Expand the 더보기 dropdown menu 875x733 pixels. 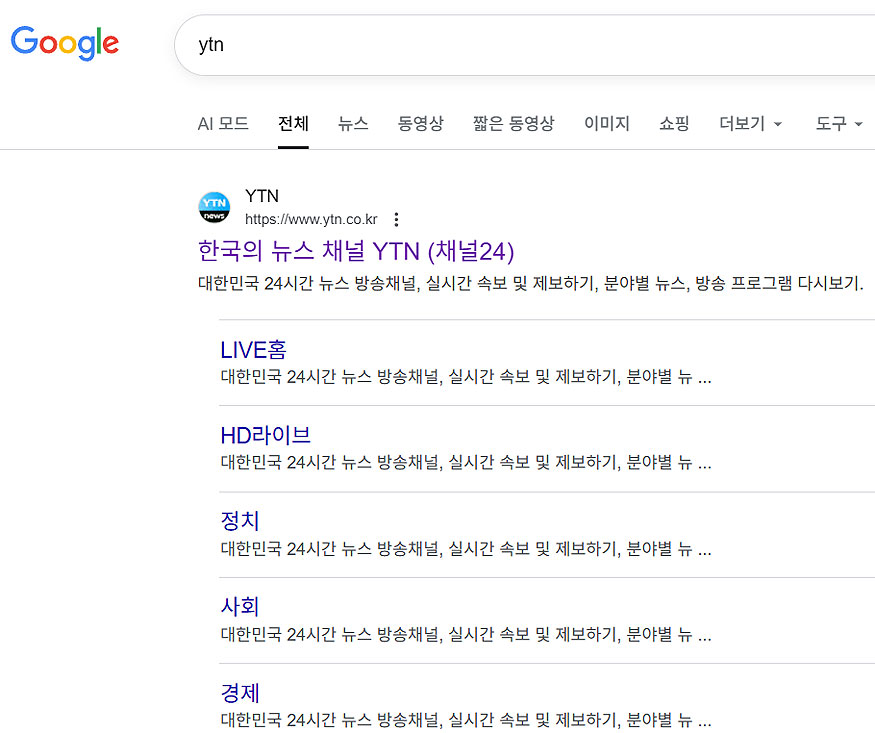[750, 123]
